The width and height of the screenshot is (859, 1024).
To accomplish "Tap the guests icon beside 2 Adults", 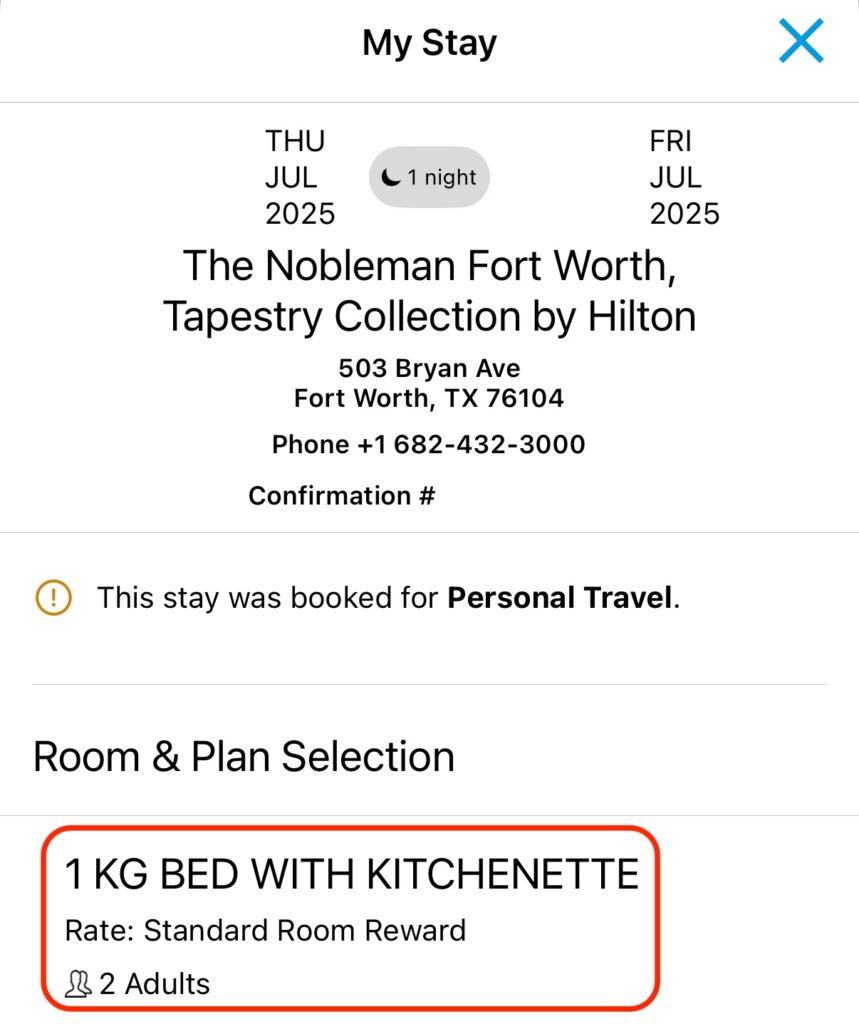I will tap(78, 984).
